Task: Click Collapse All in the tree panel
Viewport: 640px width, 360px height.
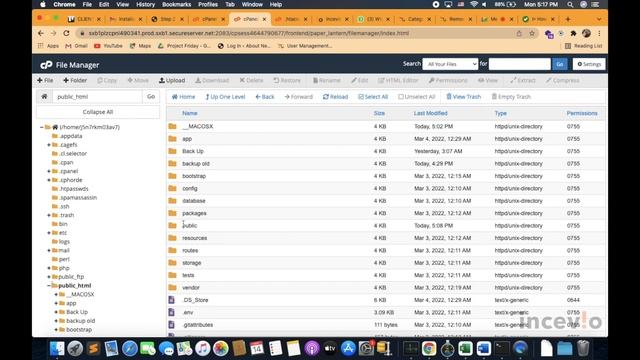Action: pos(98,112)
